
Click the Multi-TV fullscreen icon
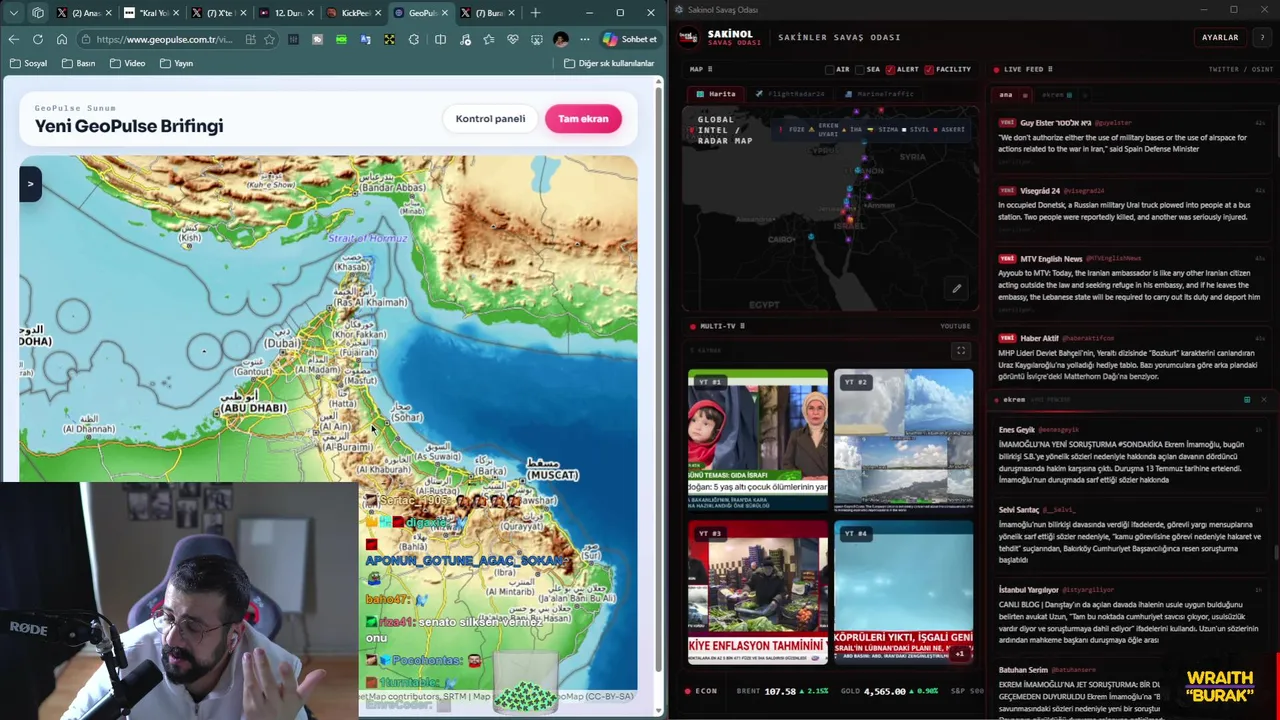point(961,351)
